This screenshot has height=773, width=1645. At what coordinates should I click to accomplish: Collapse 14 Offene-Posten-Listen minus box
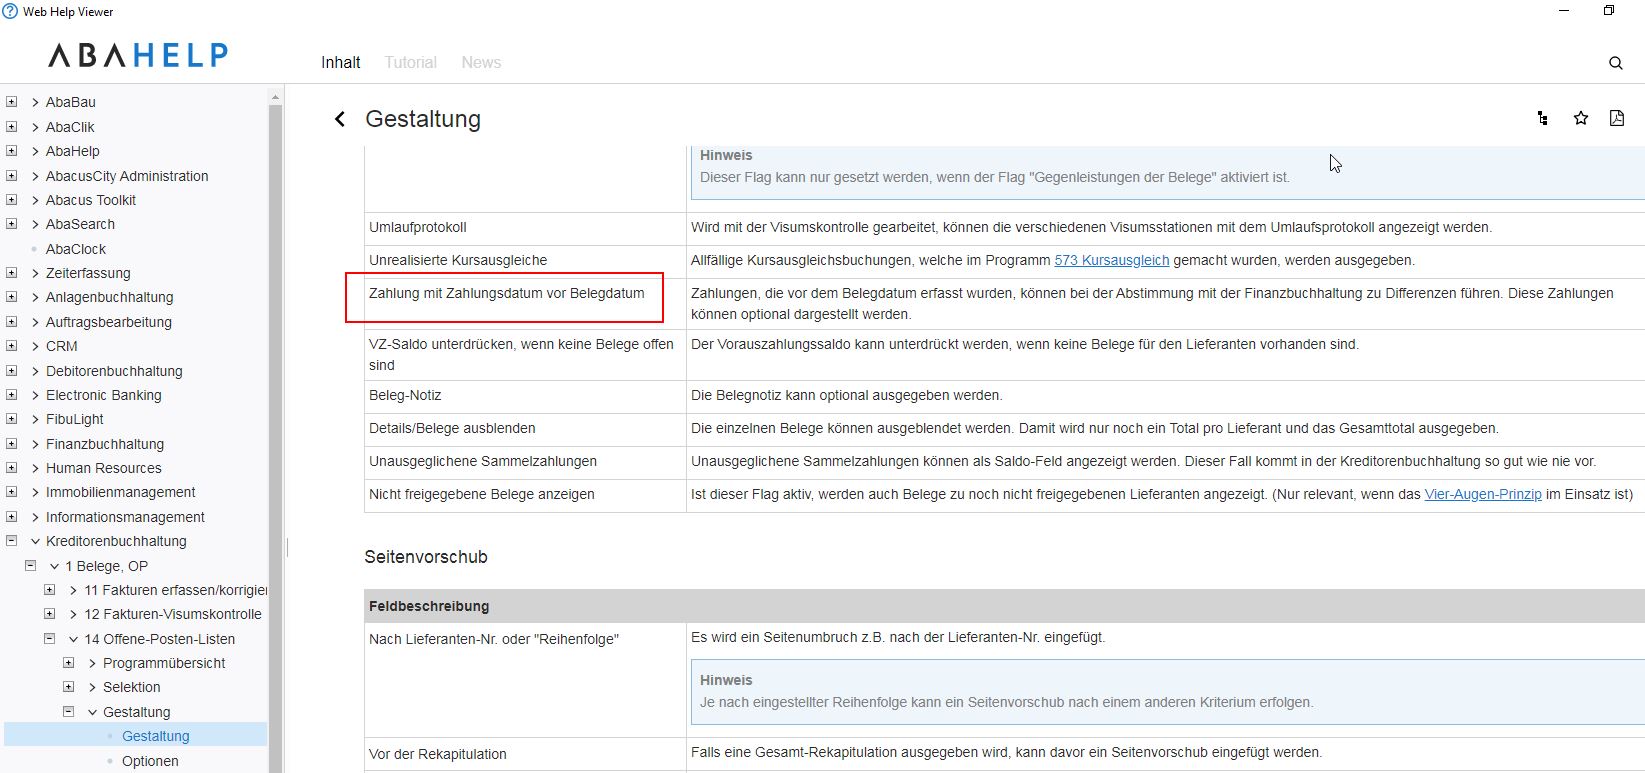click(49, 639)
